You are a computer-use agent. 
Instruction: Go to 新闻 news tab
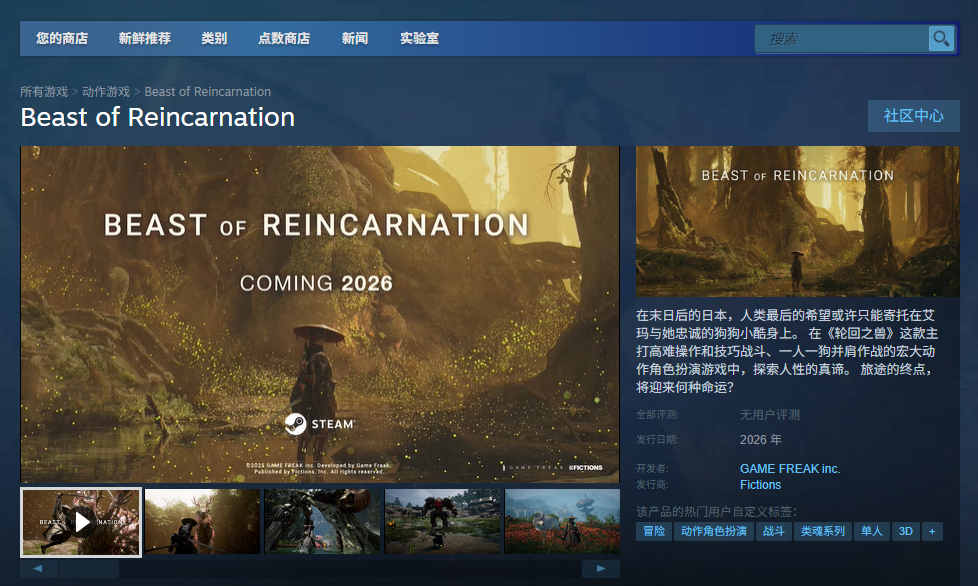point(354,39)
